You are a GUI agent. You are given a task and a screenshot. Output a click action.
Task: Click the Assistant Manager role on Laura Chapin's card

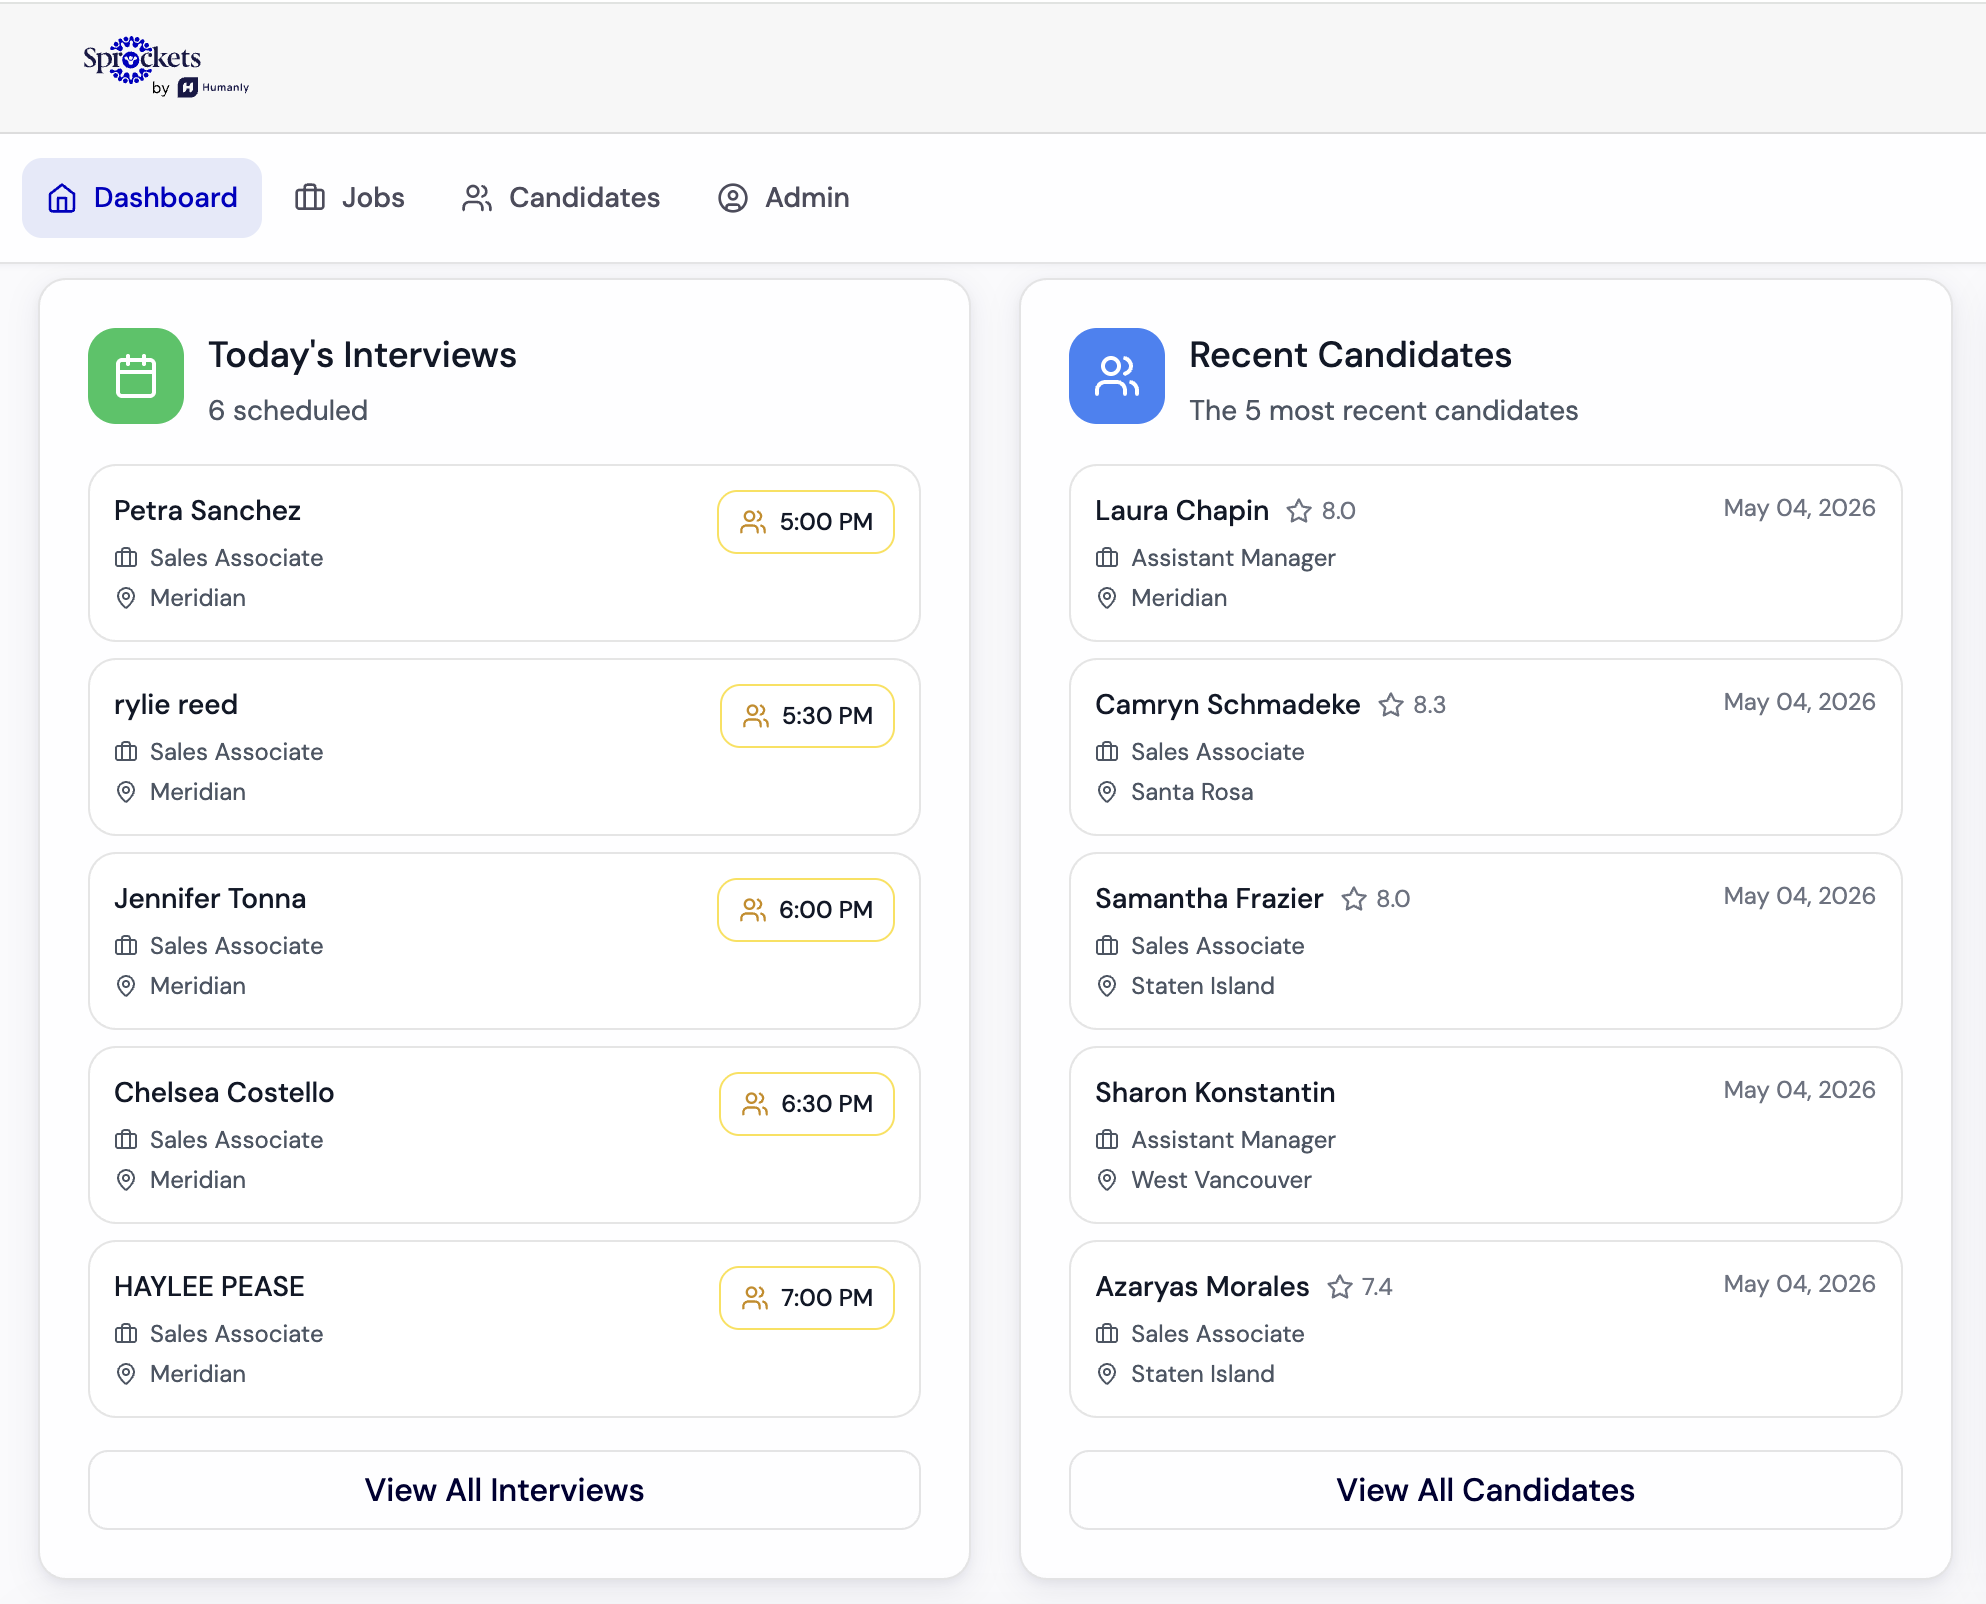point(1233,558)
